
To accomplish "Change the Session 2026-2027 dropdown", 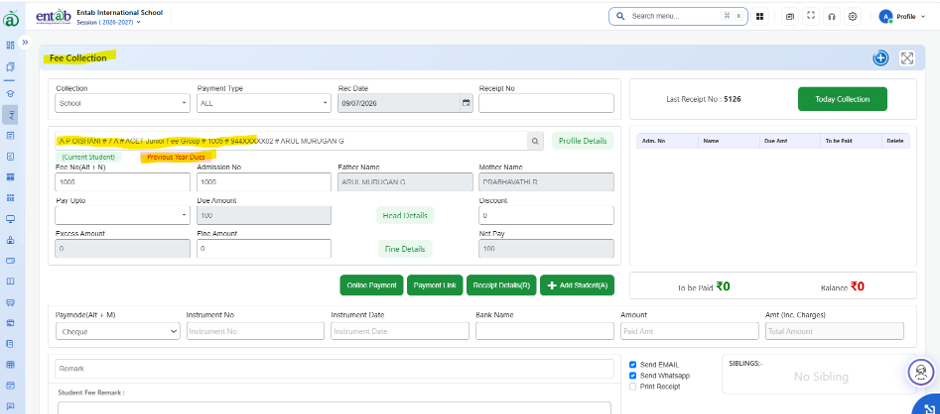I will [x=109, y=22].
